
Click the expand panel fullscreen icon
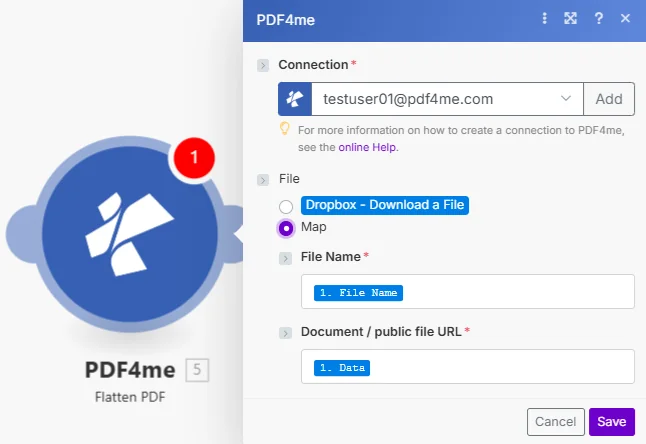click(570, 18)
